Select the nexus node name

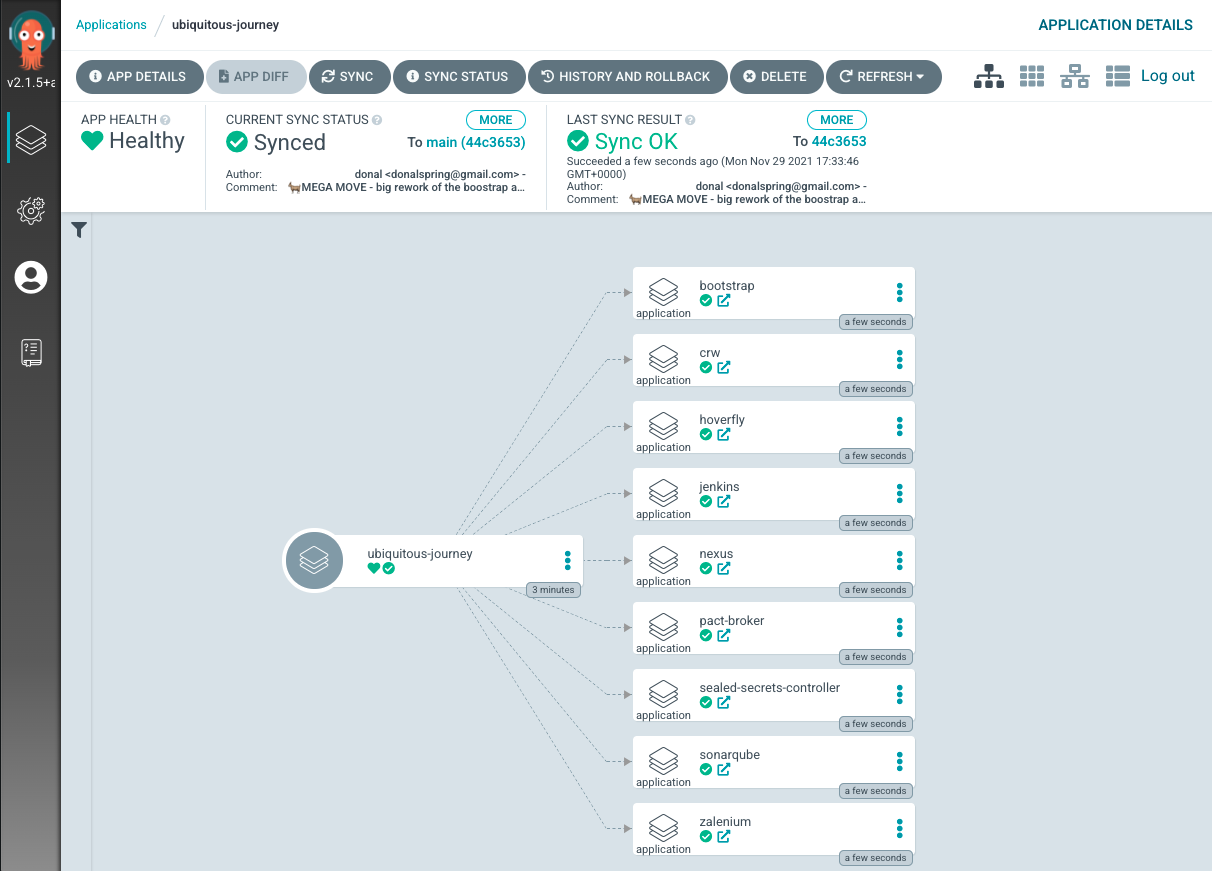[x=716, y=554]
